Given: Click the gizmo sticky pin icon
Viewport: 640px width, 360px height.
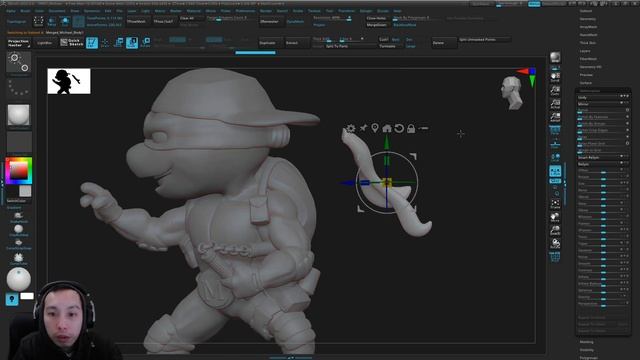Looking at the screenshot, I should pyautogui.click(x=363, y=128).
